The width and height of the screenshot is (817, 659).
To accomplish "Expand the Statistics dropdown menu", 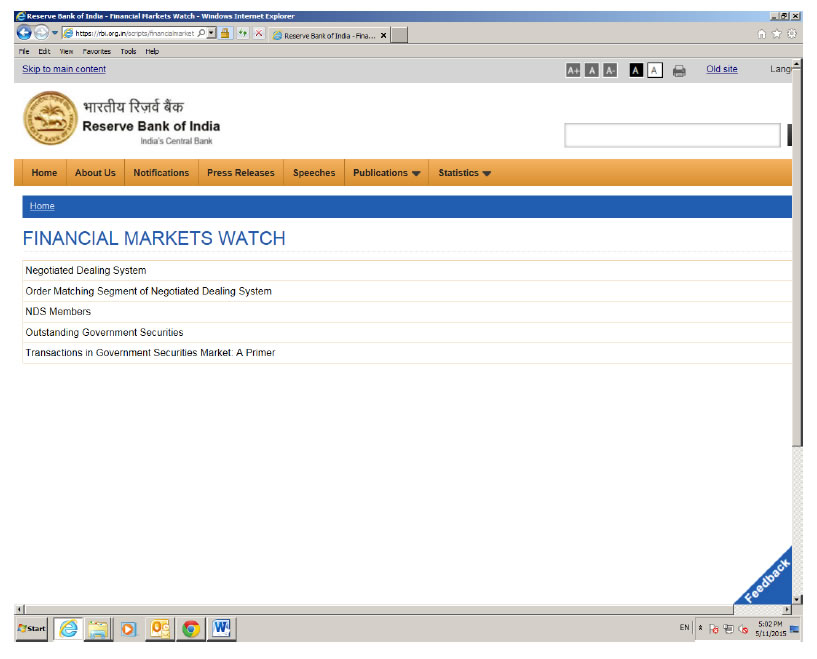I will [x=464, y=173].
